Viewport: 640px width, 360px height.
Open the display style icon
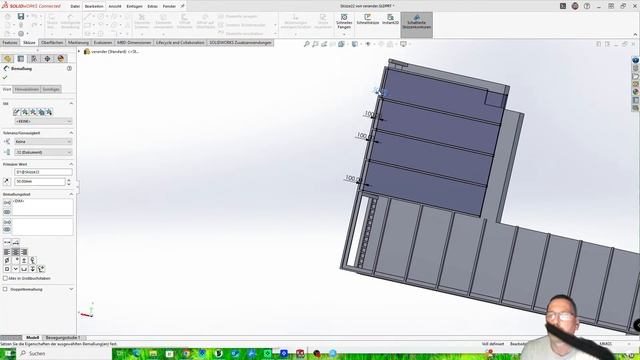click(355, 44)
